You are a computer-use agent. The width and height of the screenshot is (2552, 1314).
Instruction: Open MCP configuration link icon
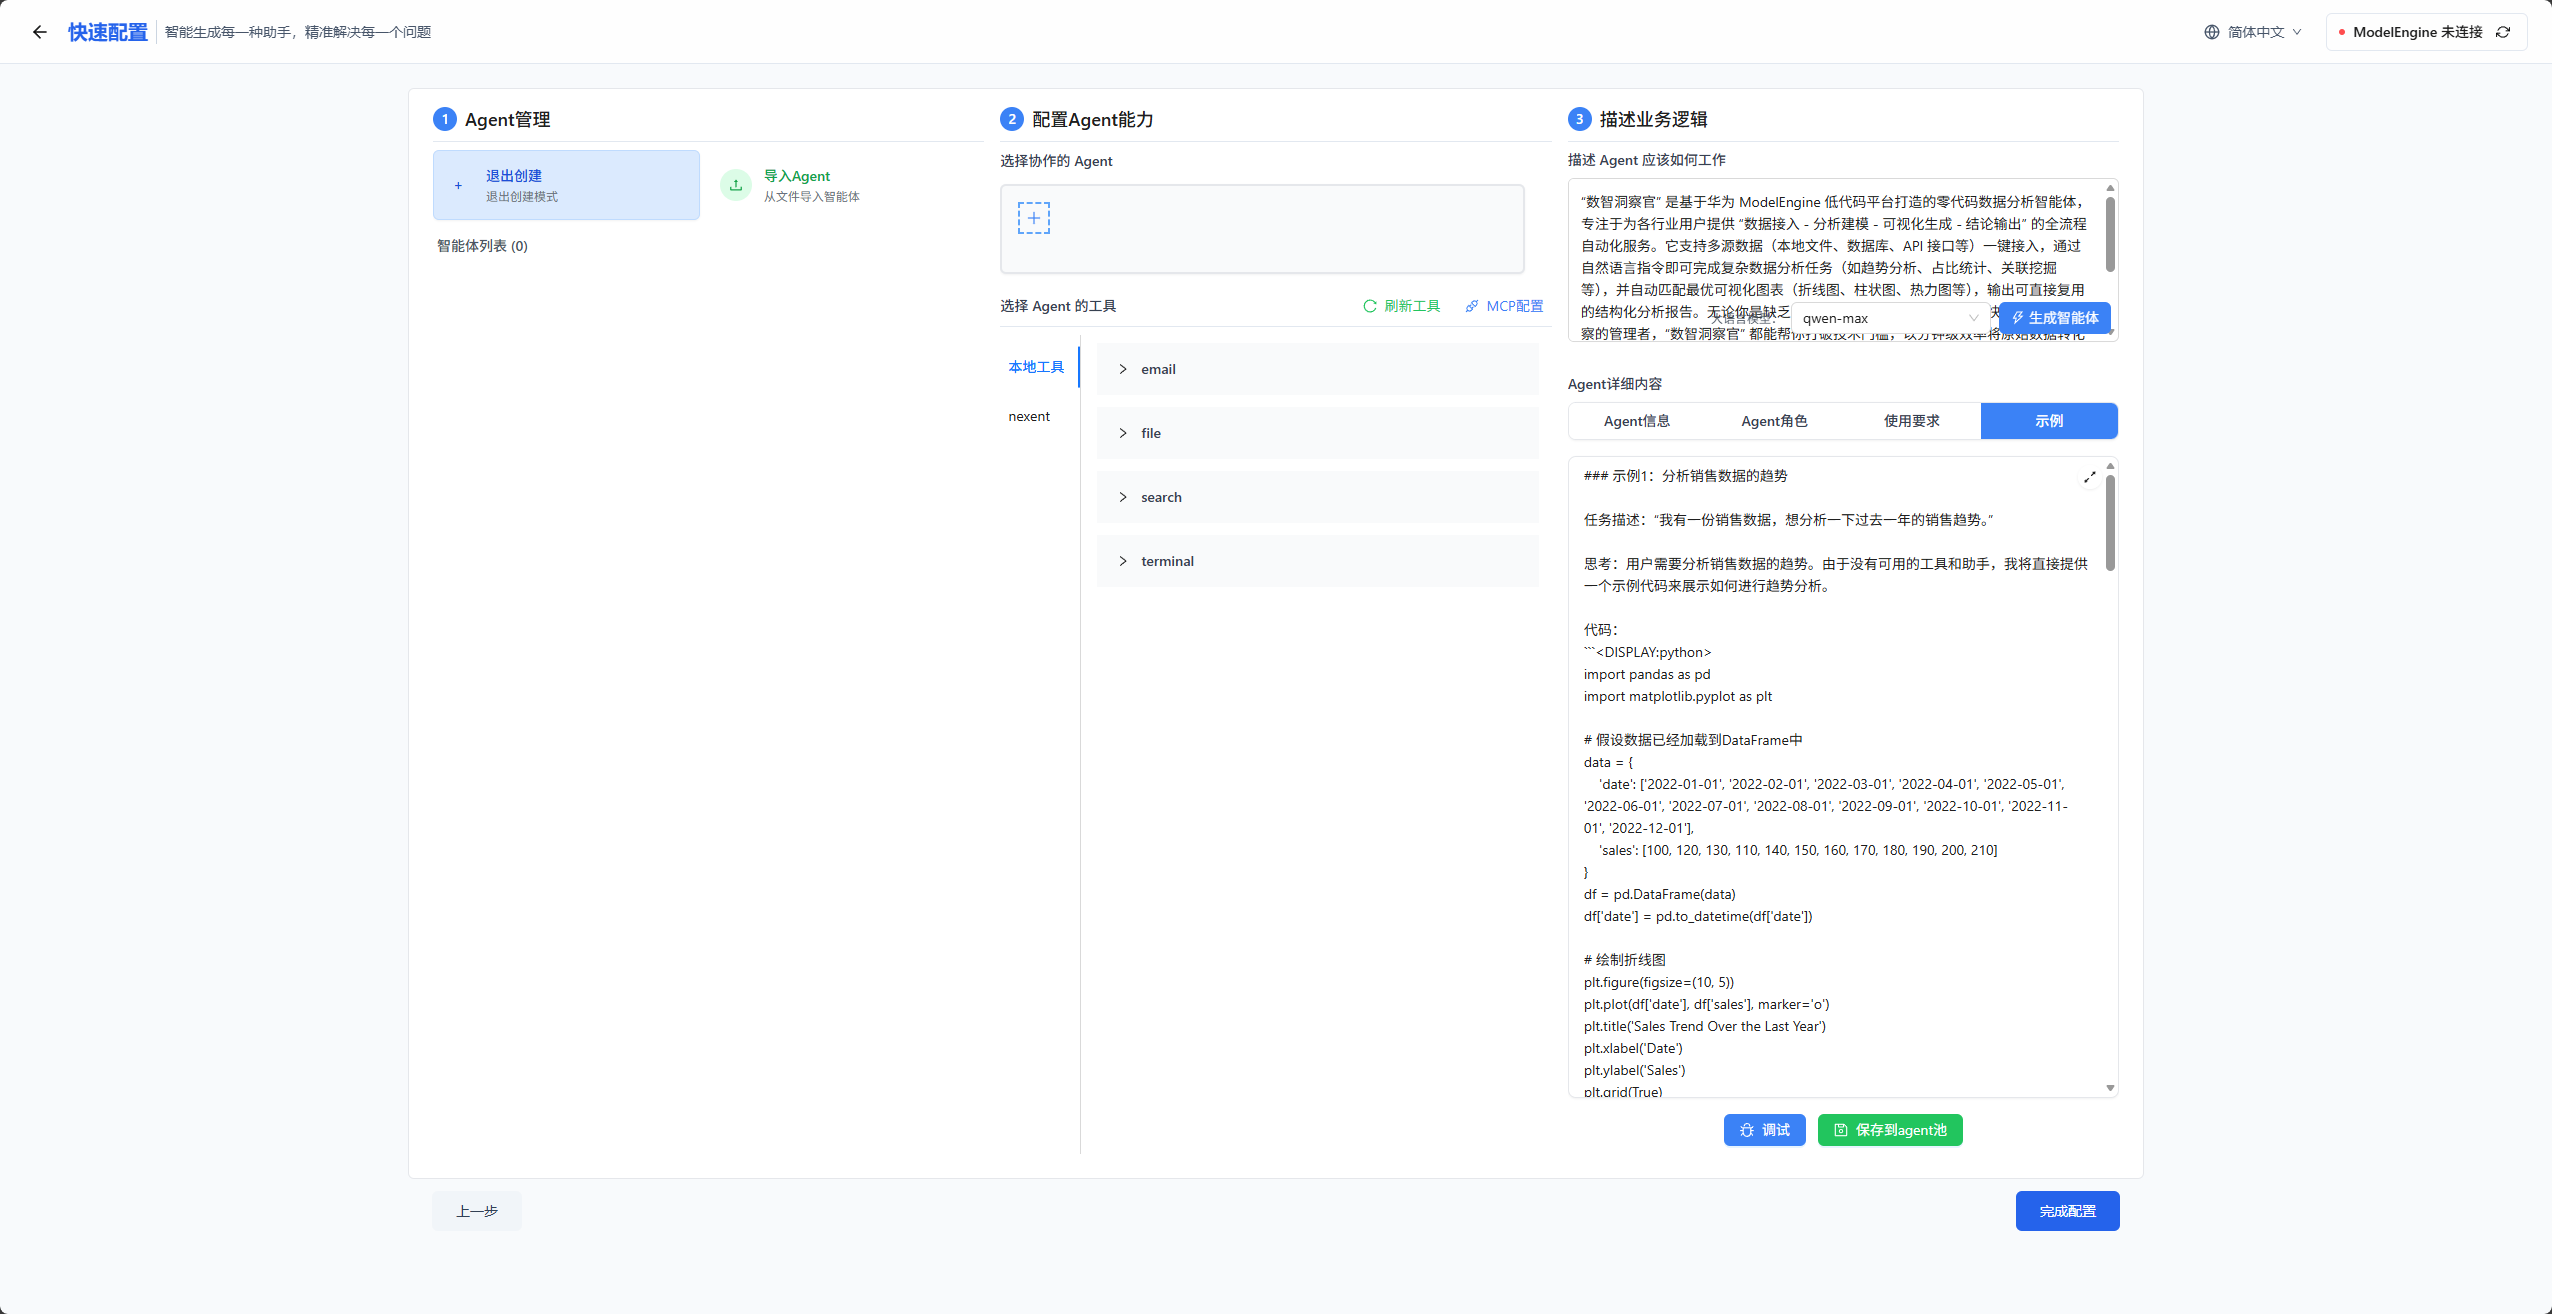[1472, 306]
